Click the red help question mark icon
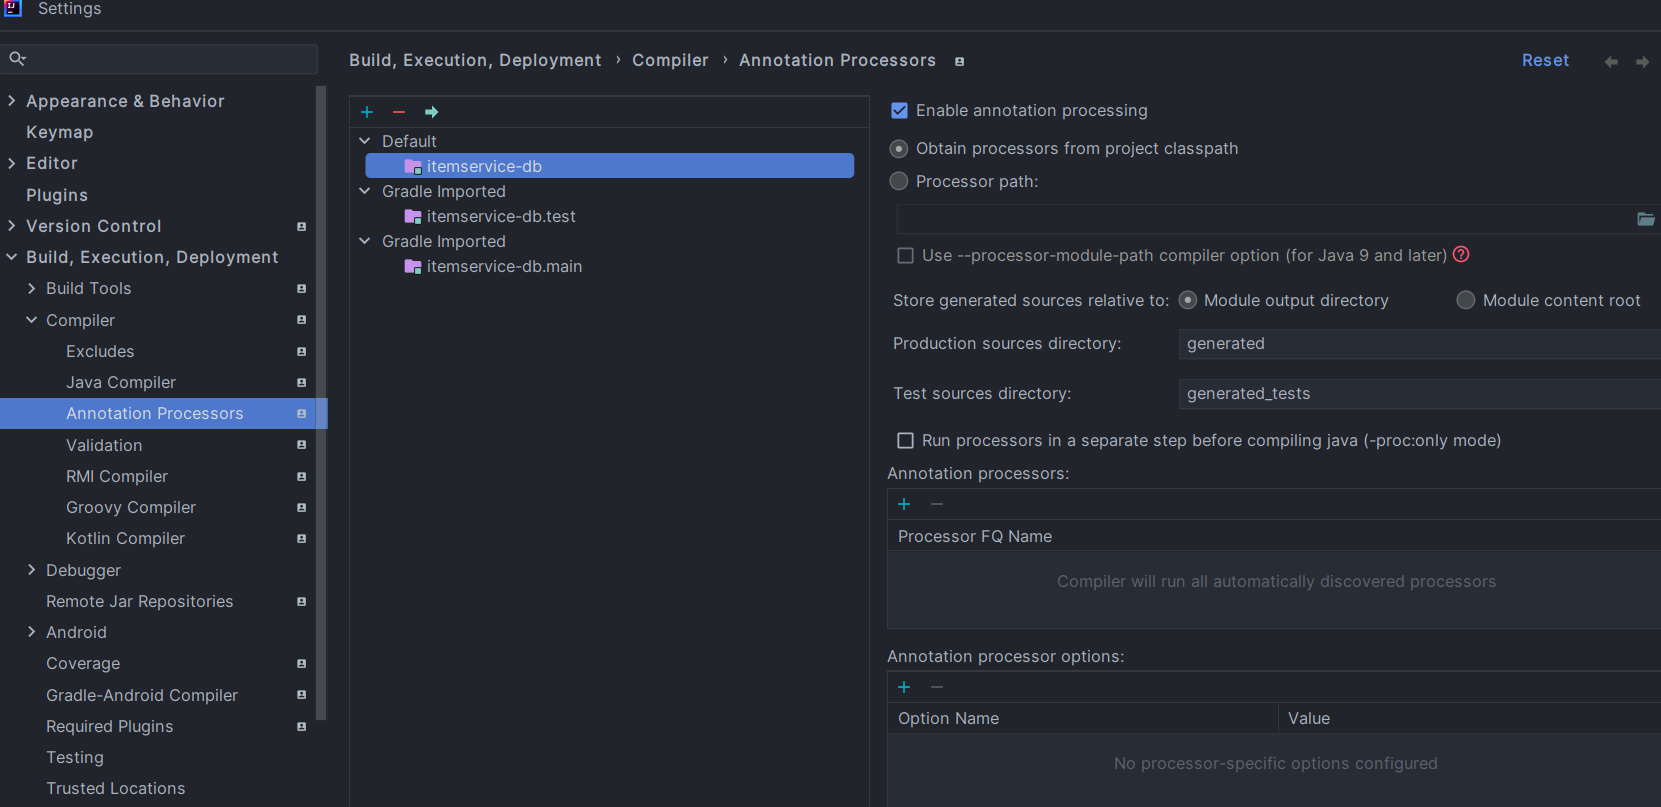 click(x=1461, y=254)
